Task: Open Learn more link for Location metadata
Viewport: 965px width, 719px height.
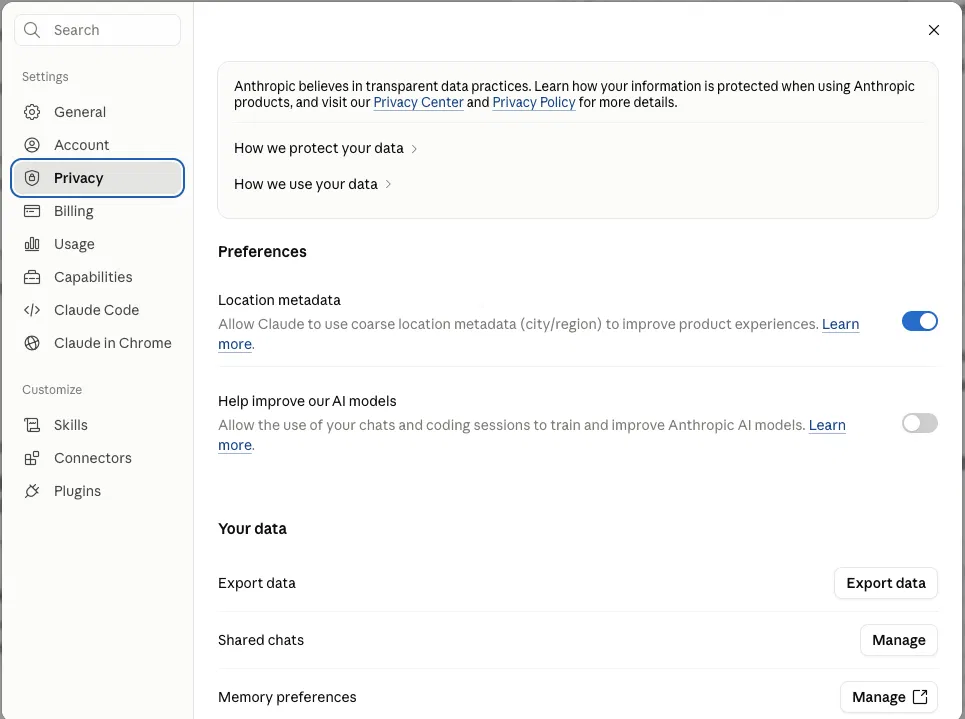Action: pyautogui.click(x=840, y=324)
